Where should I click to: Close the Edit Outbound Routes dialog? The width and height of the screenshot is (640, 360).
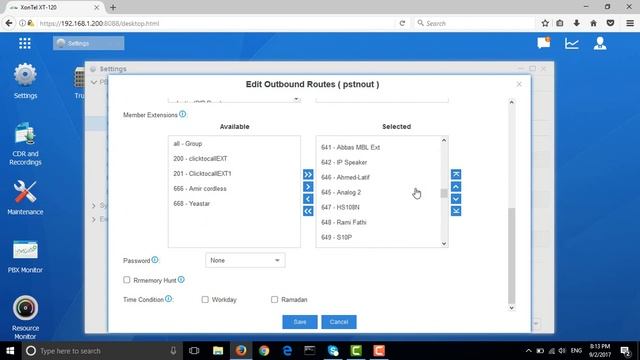coord(519,84)
